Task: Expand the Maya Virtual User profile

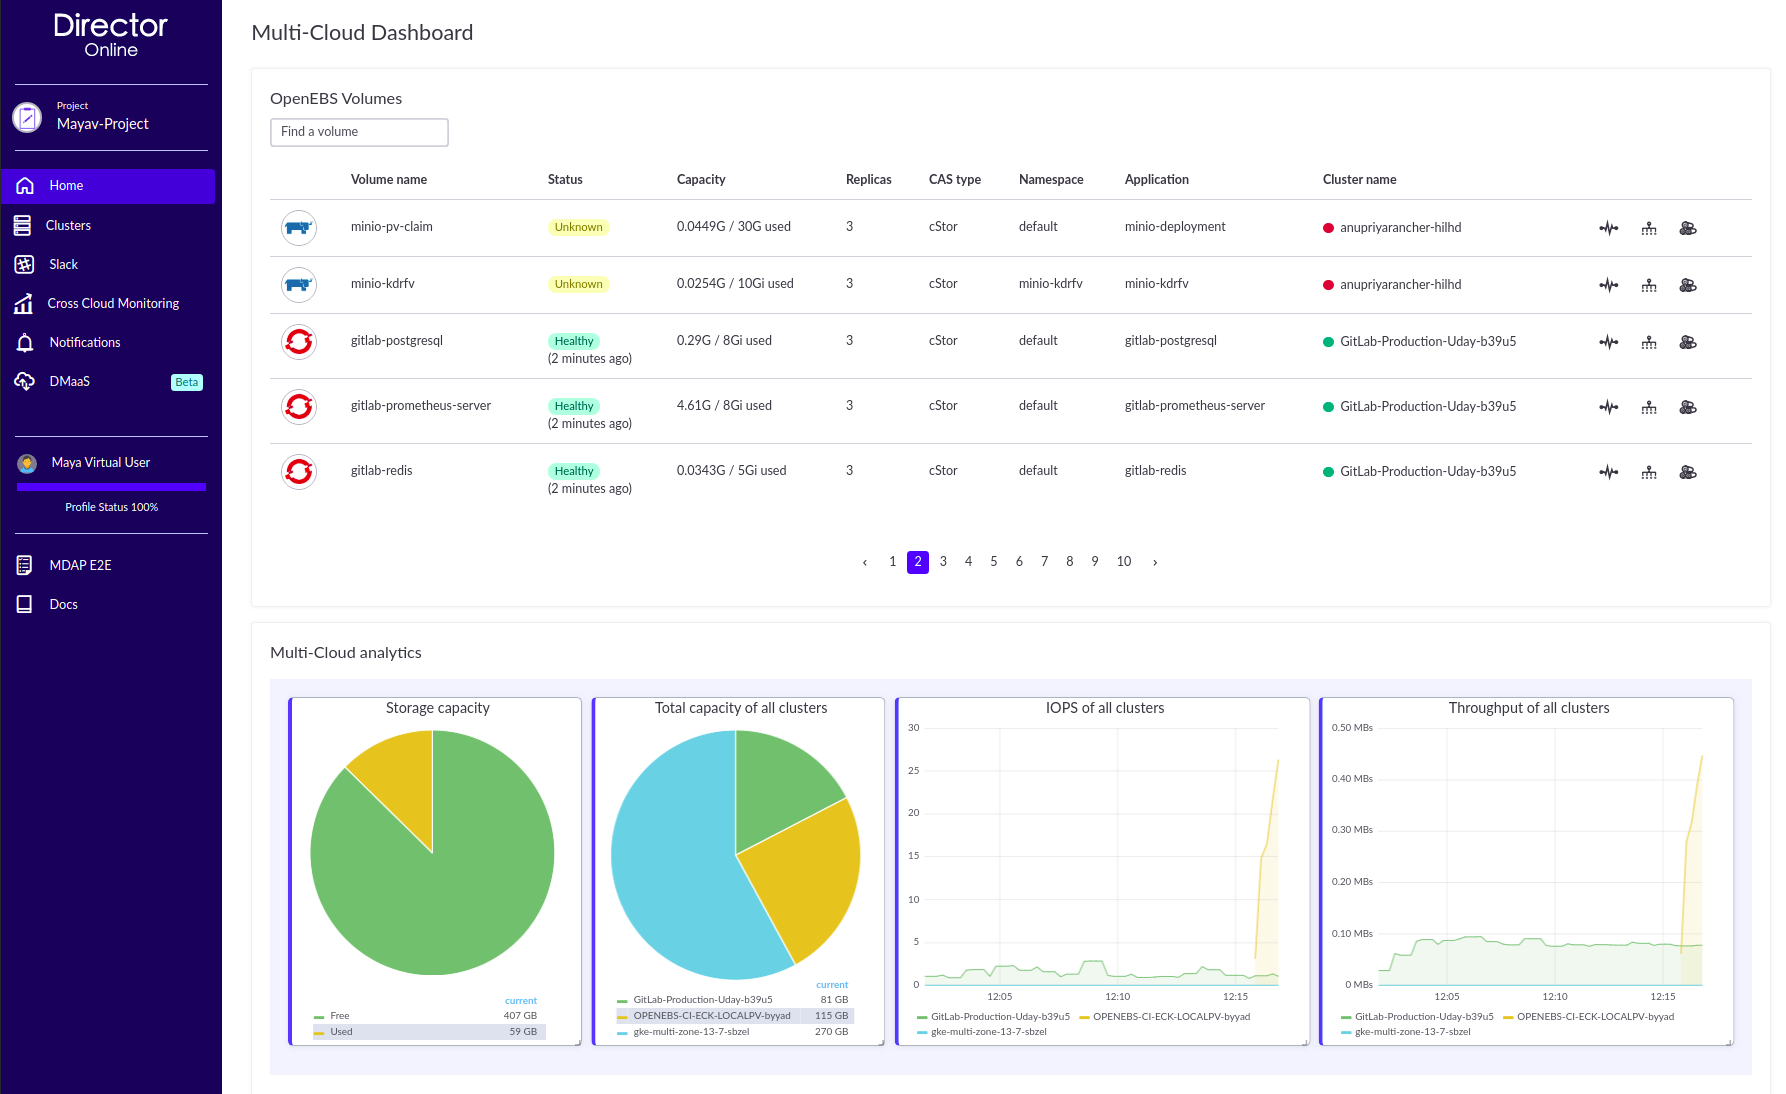Action: pos(100,463)
